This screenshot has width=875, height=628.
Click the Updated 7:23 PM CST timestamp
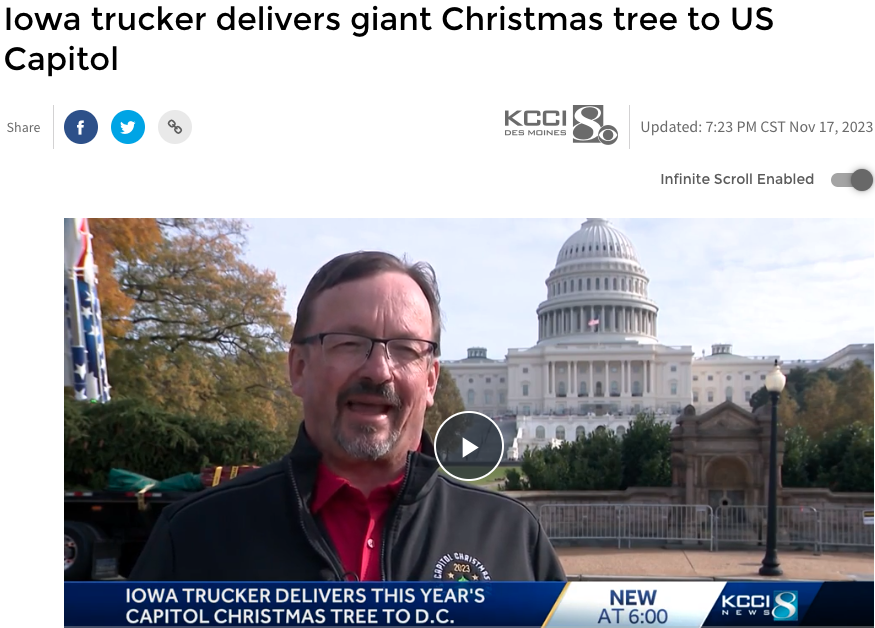coord(756,127)
